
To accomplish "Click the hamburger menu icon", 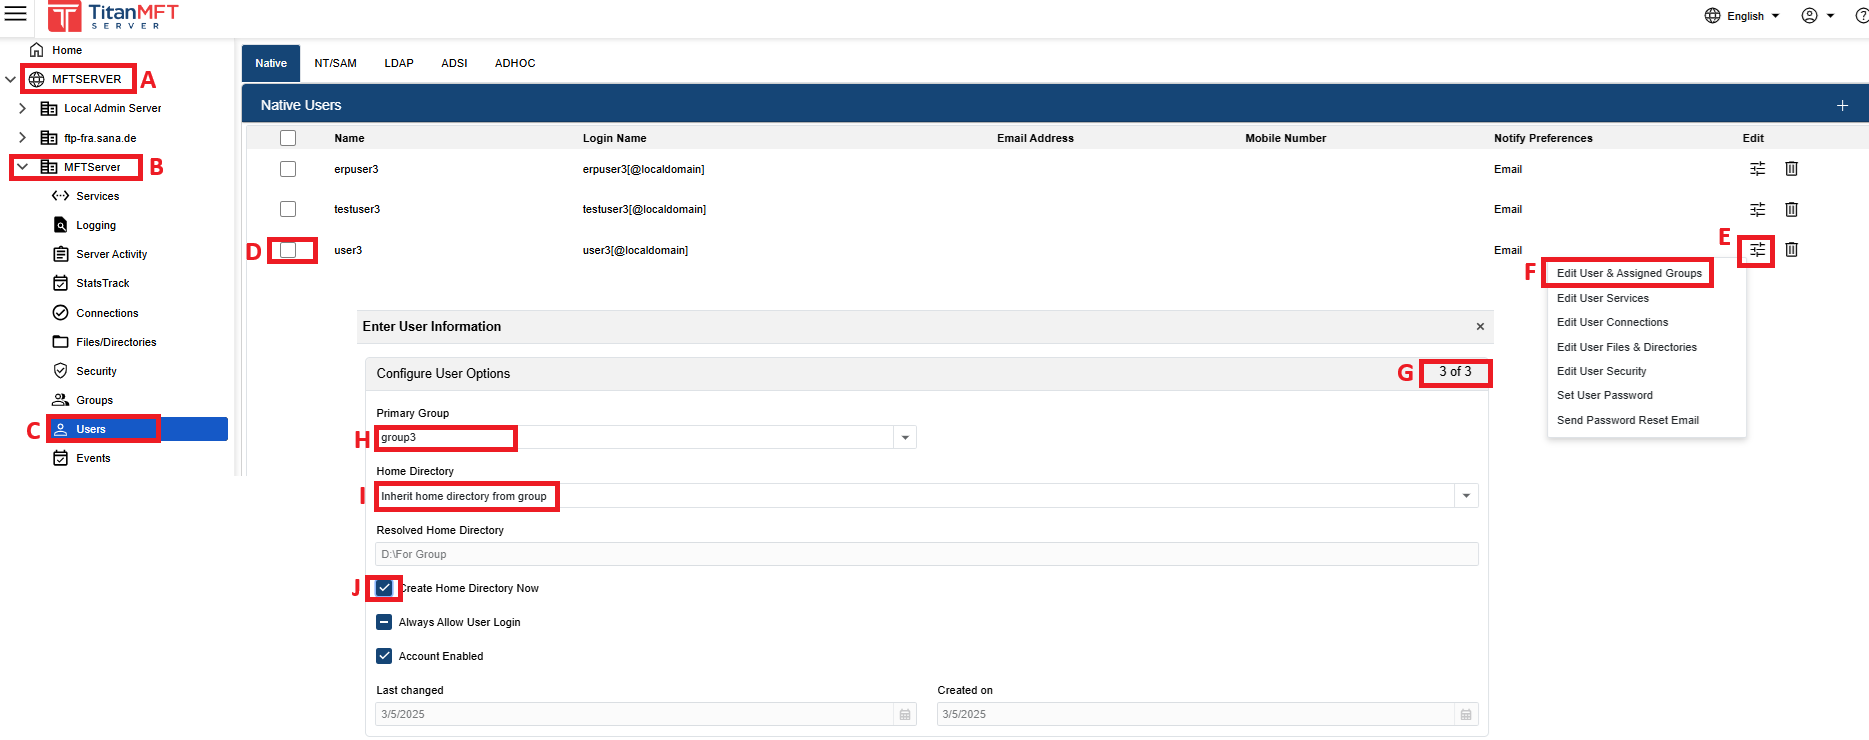I will (16, 14).
